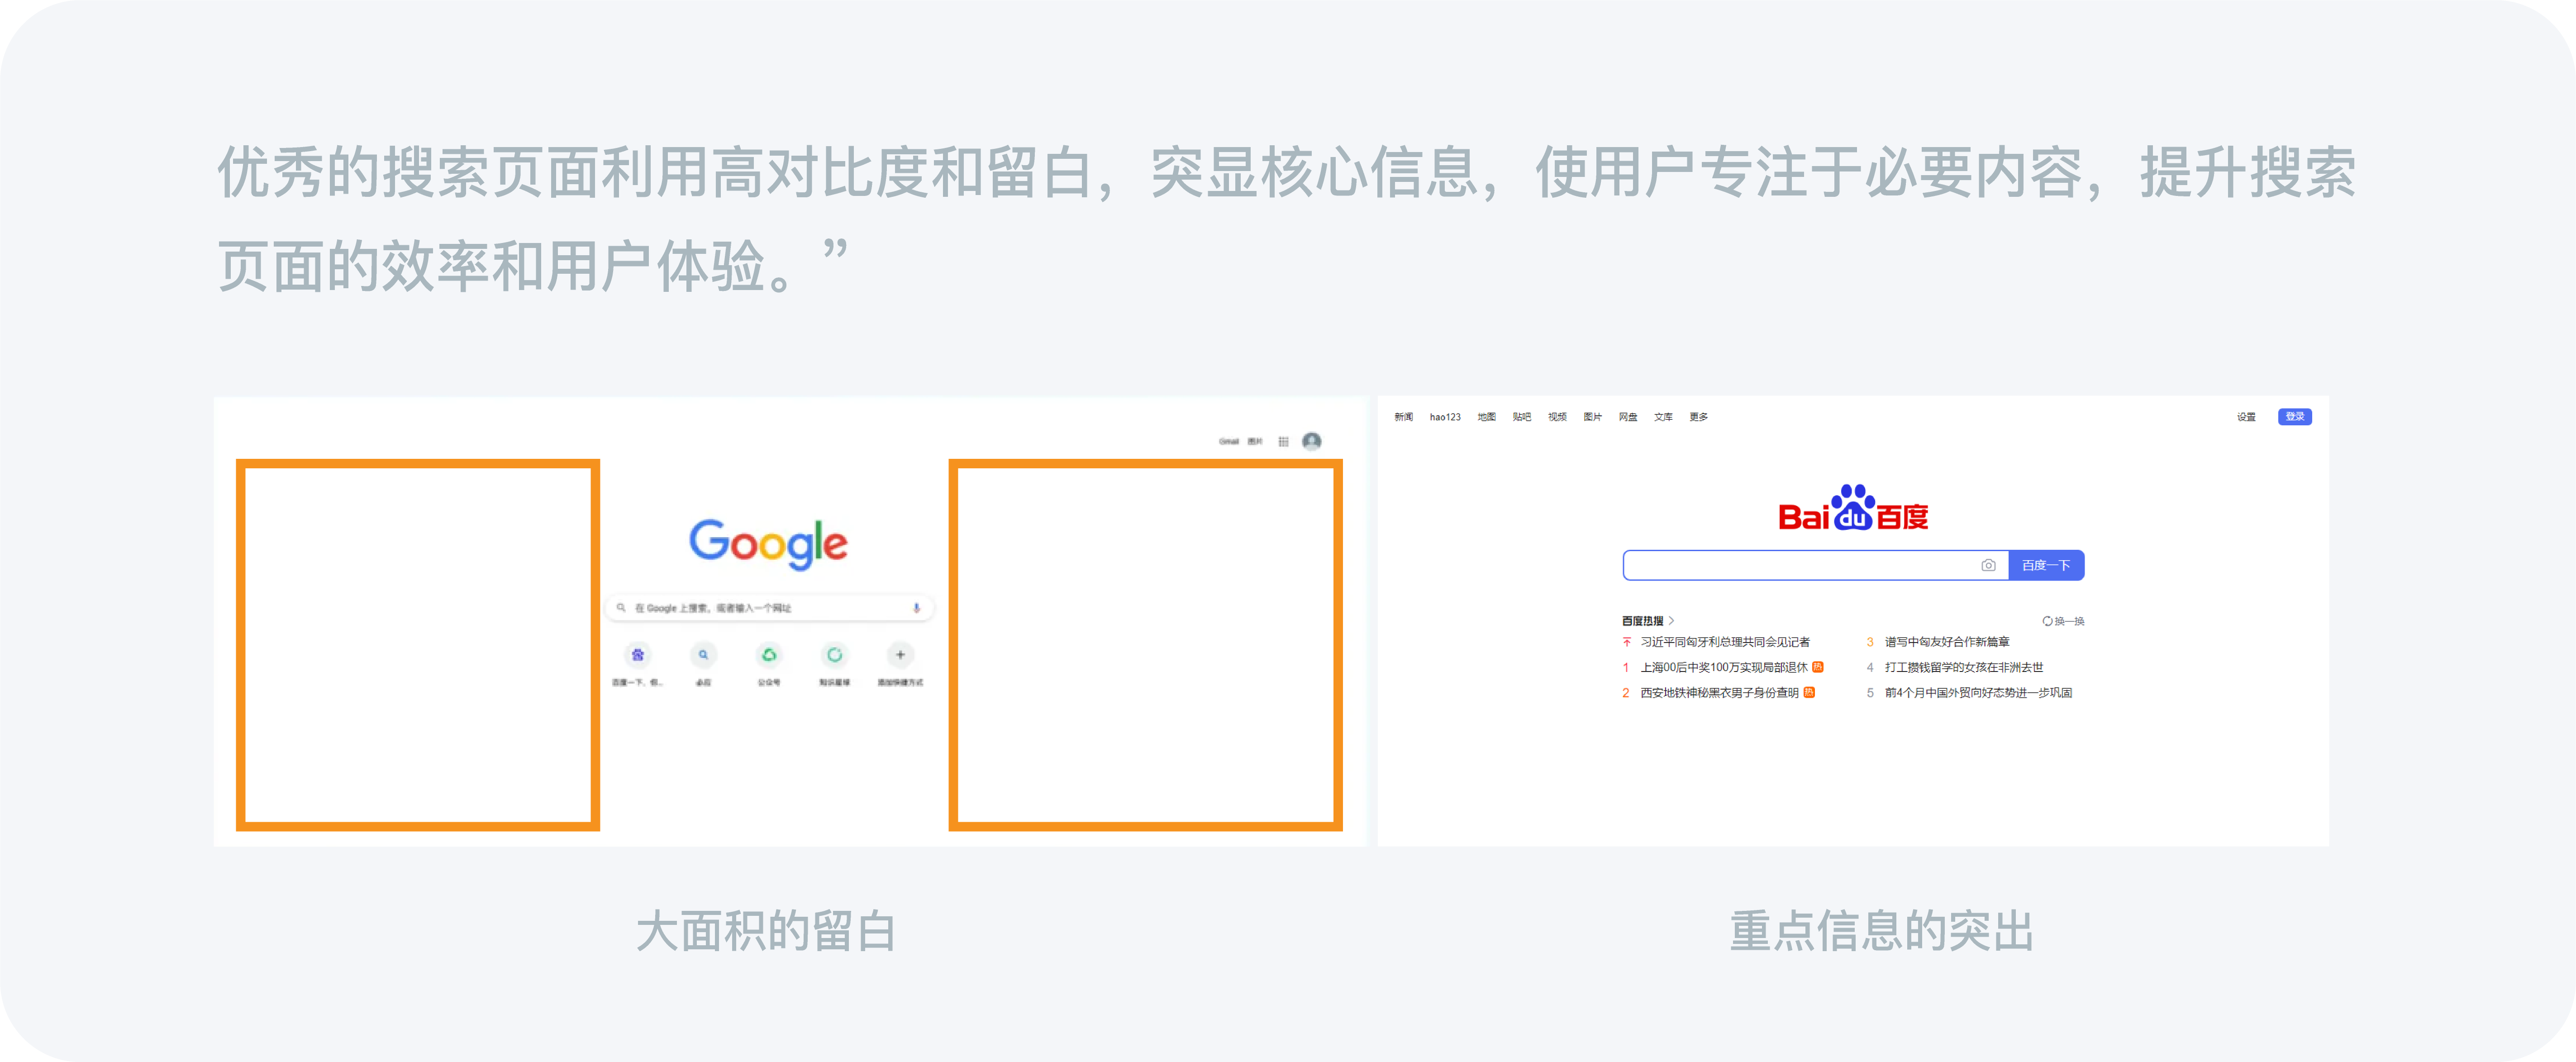Switch to the 视频 tab
This screenshot has height=1062, width=2576.
coord(1557,417)
